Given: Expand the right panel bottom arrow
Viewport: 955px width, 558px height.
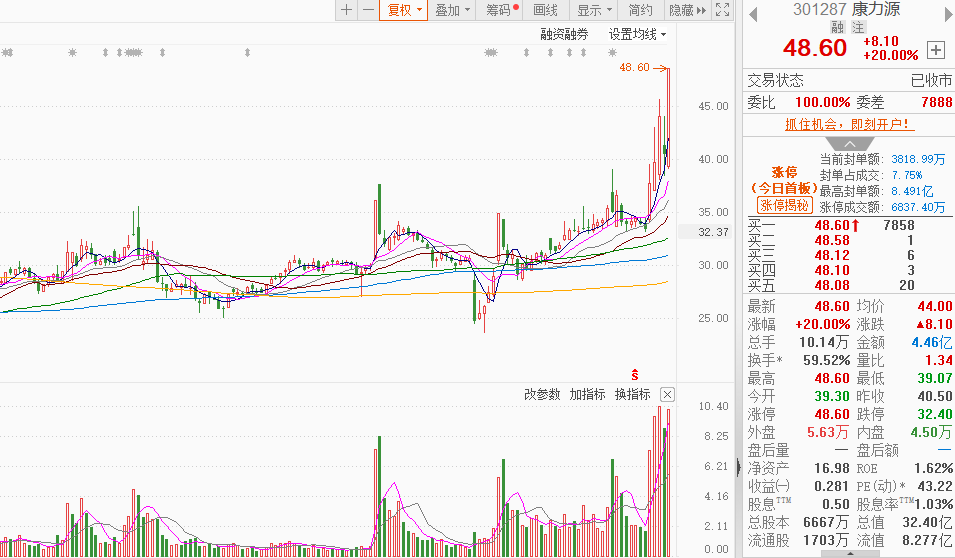Looking at the screenshot, I should 850,554.
